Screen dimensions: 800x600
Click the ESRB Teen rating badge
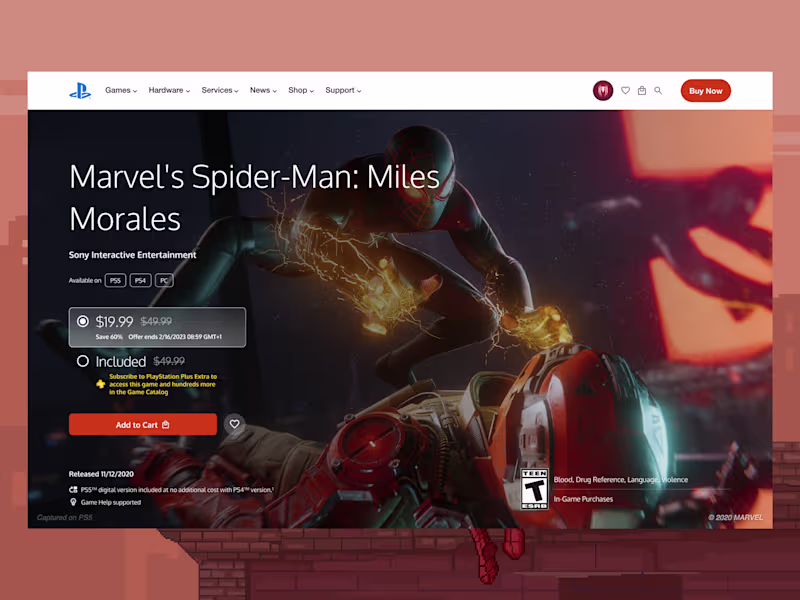pos(534,489)
